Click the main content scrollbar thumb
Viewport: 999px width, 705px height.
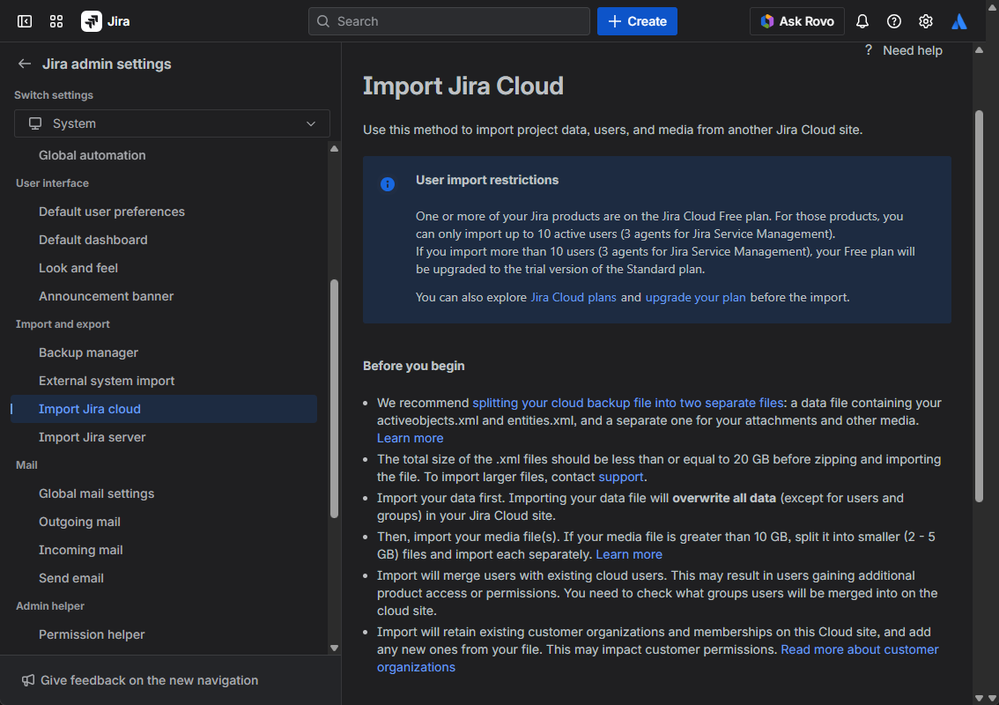(x=979, y=307)
